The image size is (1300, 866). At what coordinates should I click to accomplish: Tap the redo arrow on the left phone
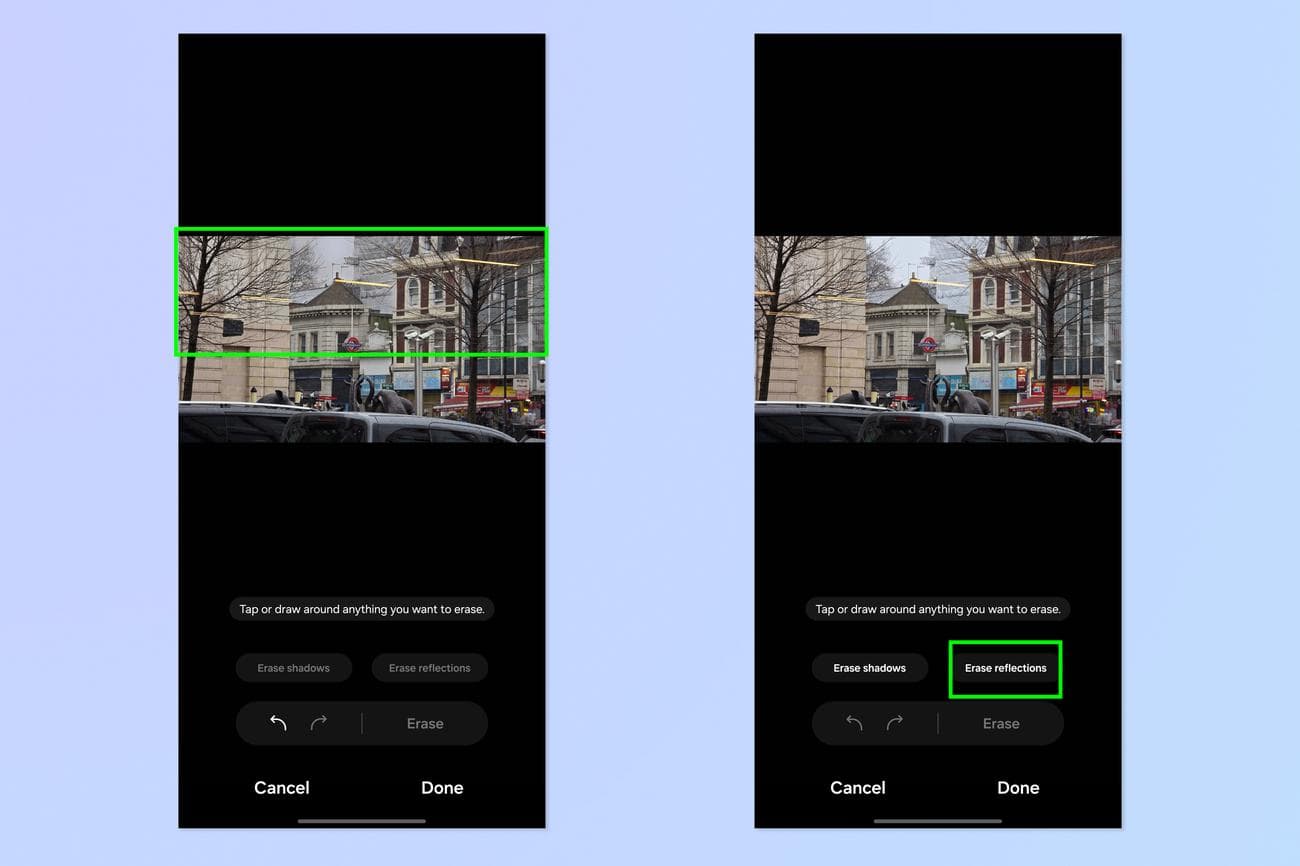tap(319, 723)
